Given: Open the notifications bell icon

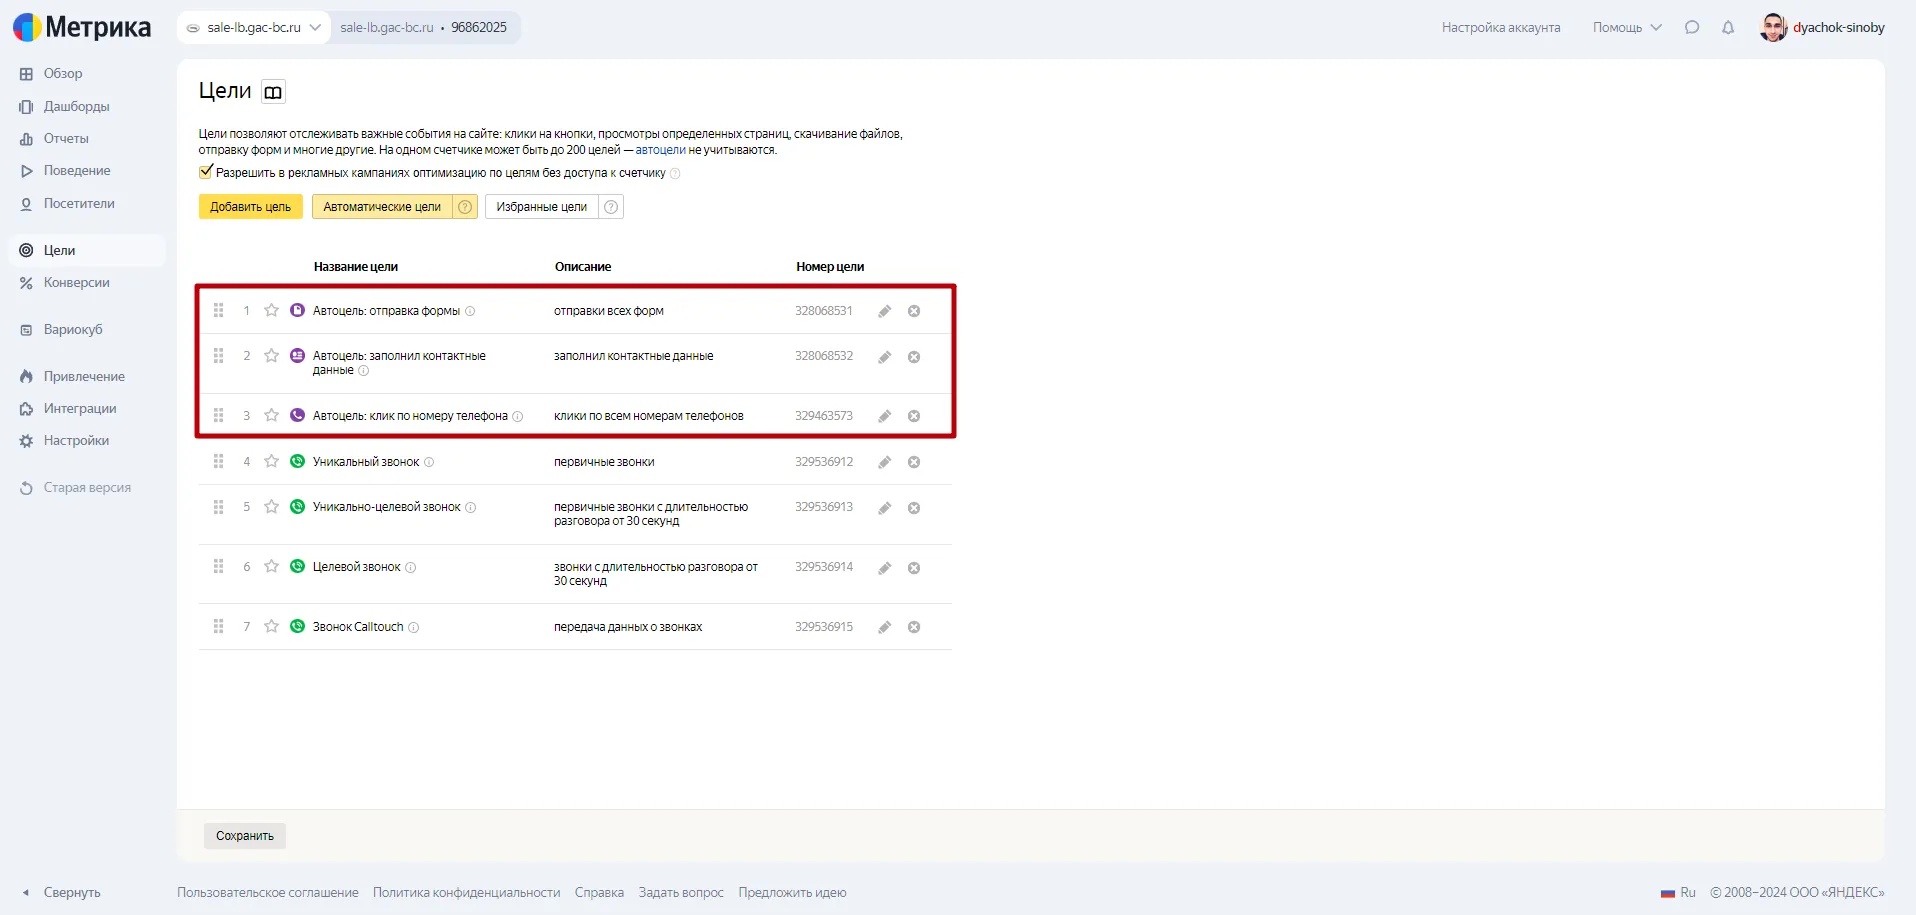Looking at the screenshot, I should pyautogui.click(x=1727, y=28).
